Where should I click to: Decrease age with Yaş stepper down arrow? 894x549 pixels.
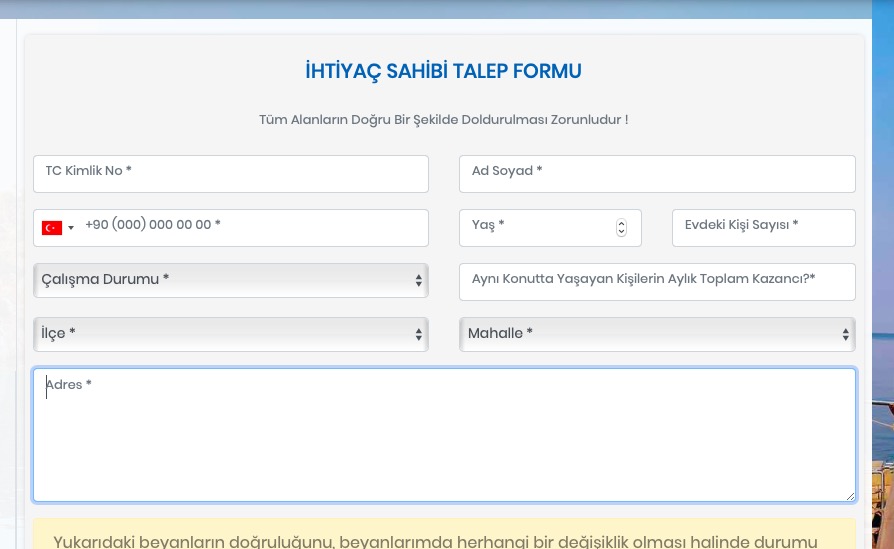621,232
